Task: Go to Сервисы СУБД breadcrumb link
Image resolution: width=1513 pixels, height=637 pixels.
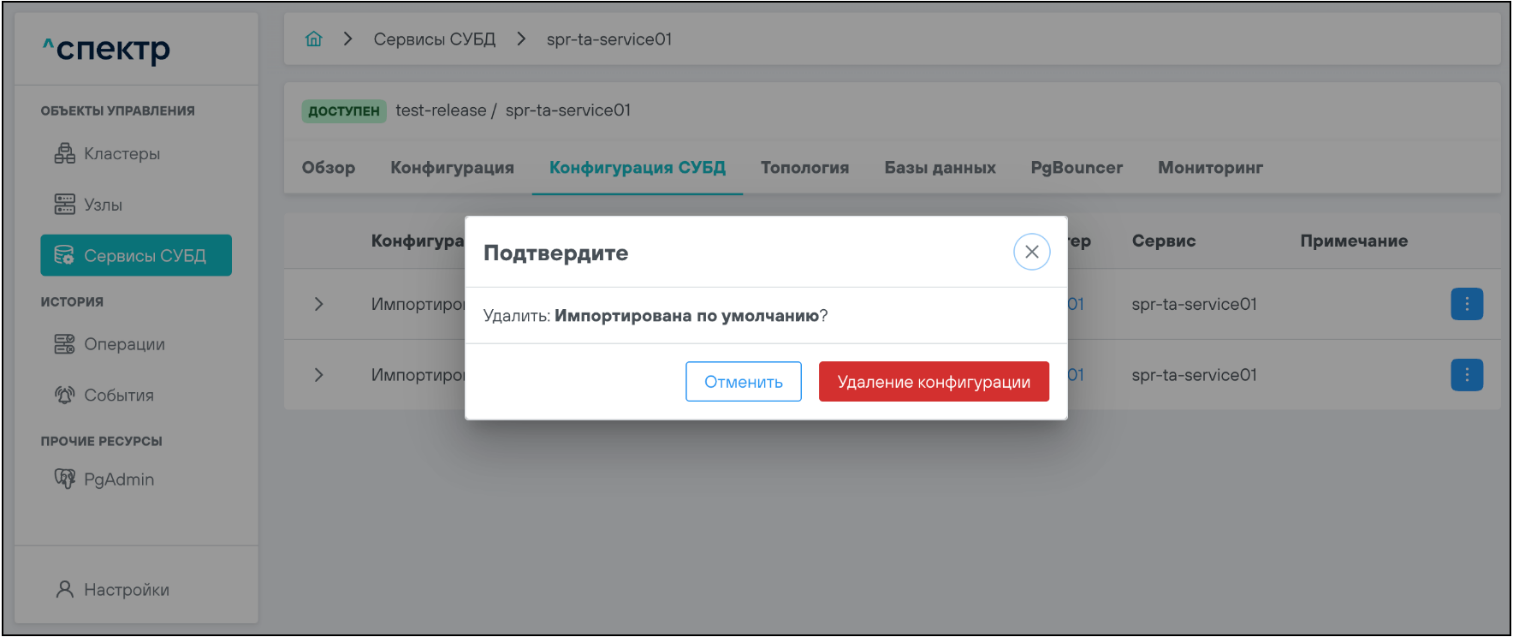Action: pyautogui.click(x=434, y=40)
